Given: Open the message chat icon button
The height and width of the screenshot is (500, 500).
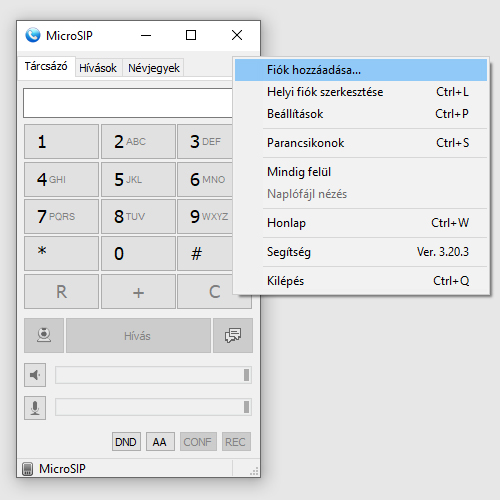Looking at the screenshot, I should (x=233, y=335).
